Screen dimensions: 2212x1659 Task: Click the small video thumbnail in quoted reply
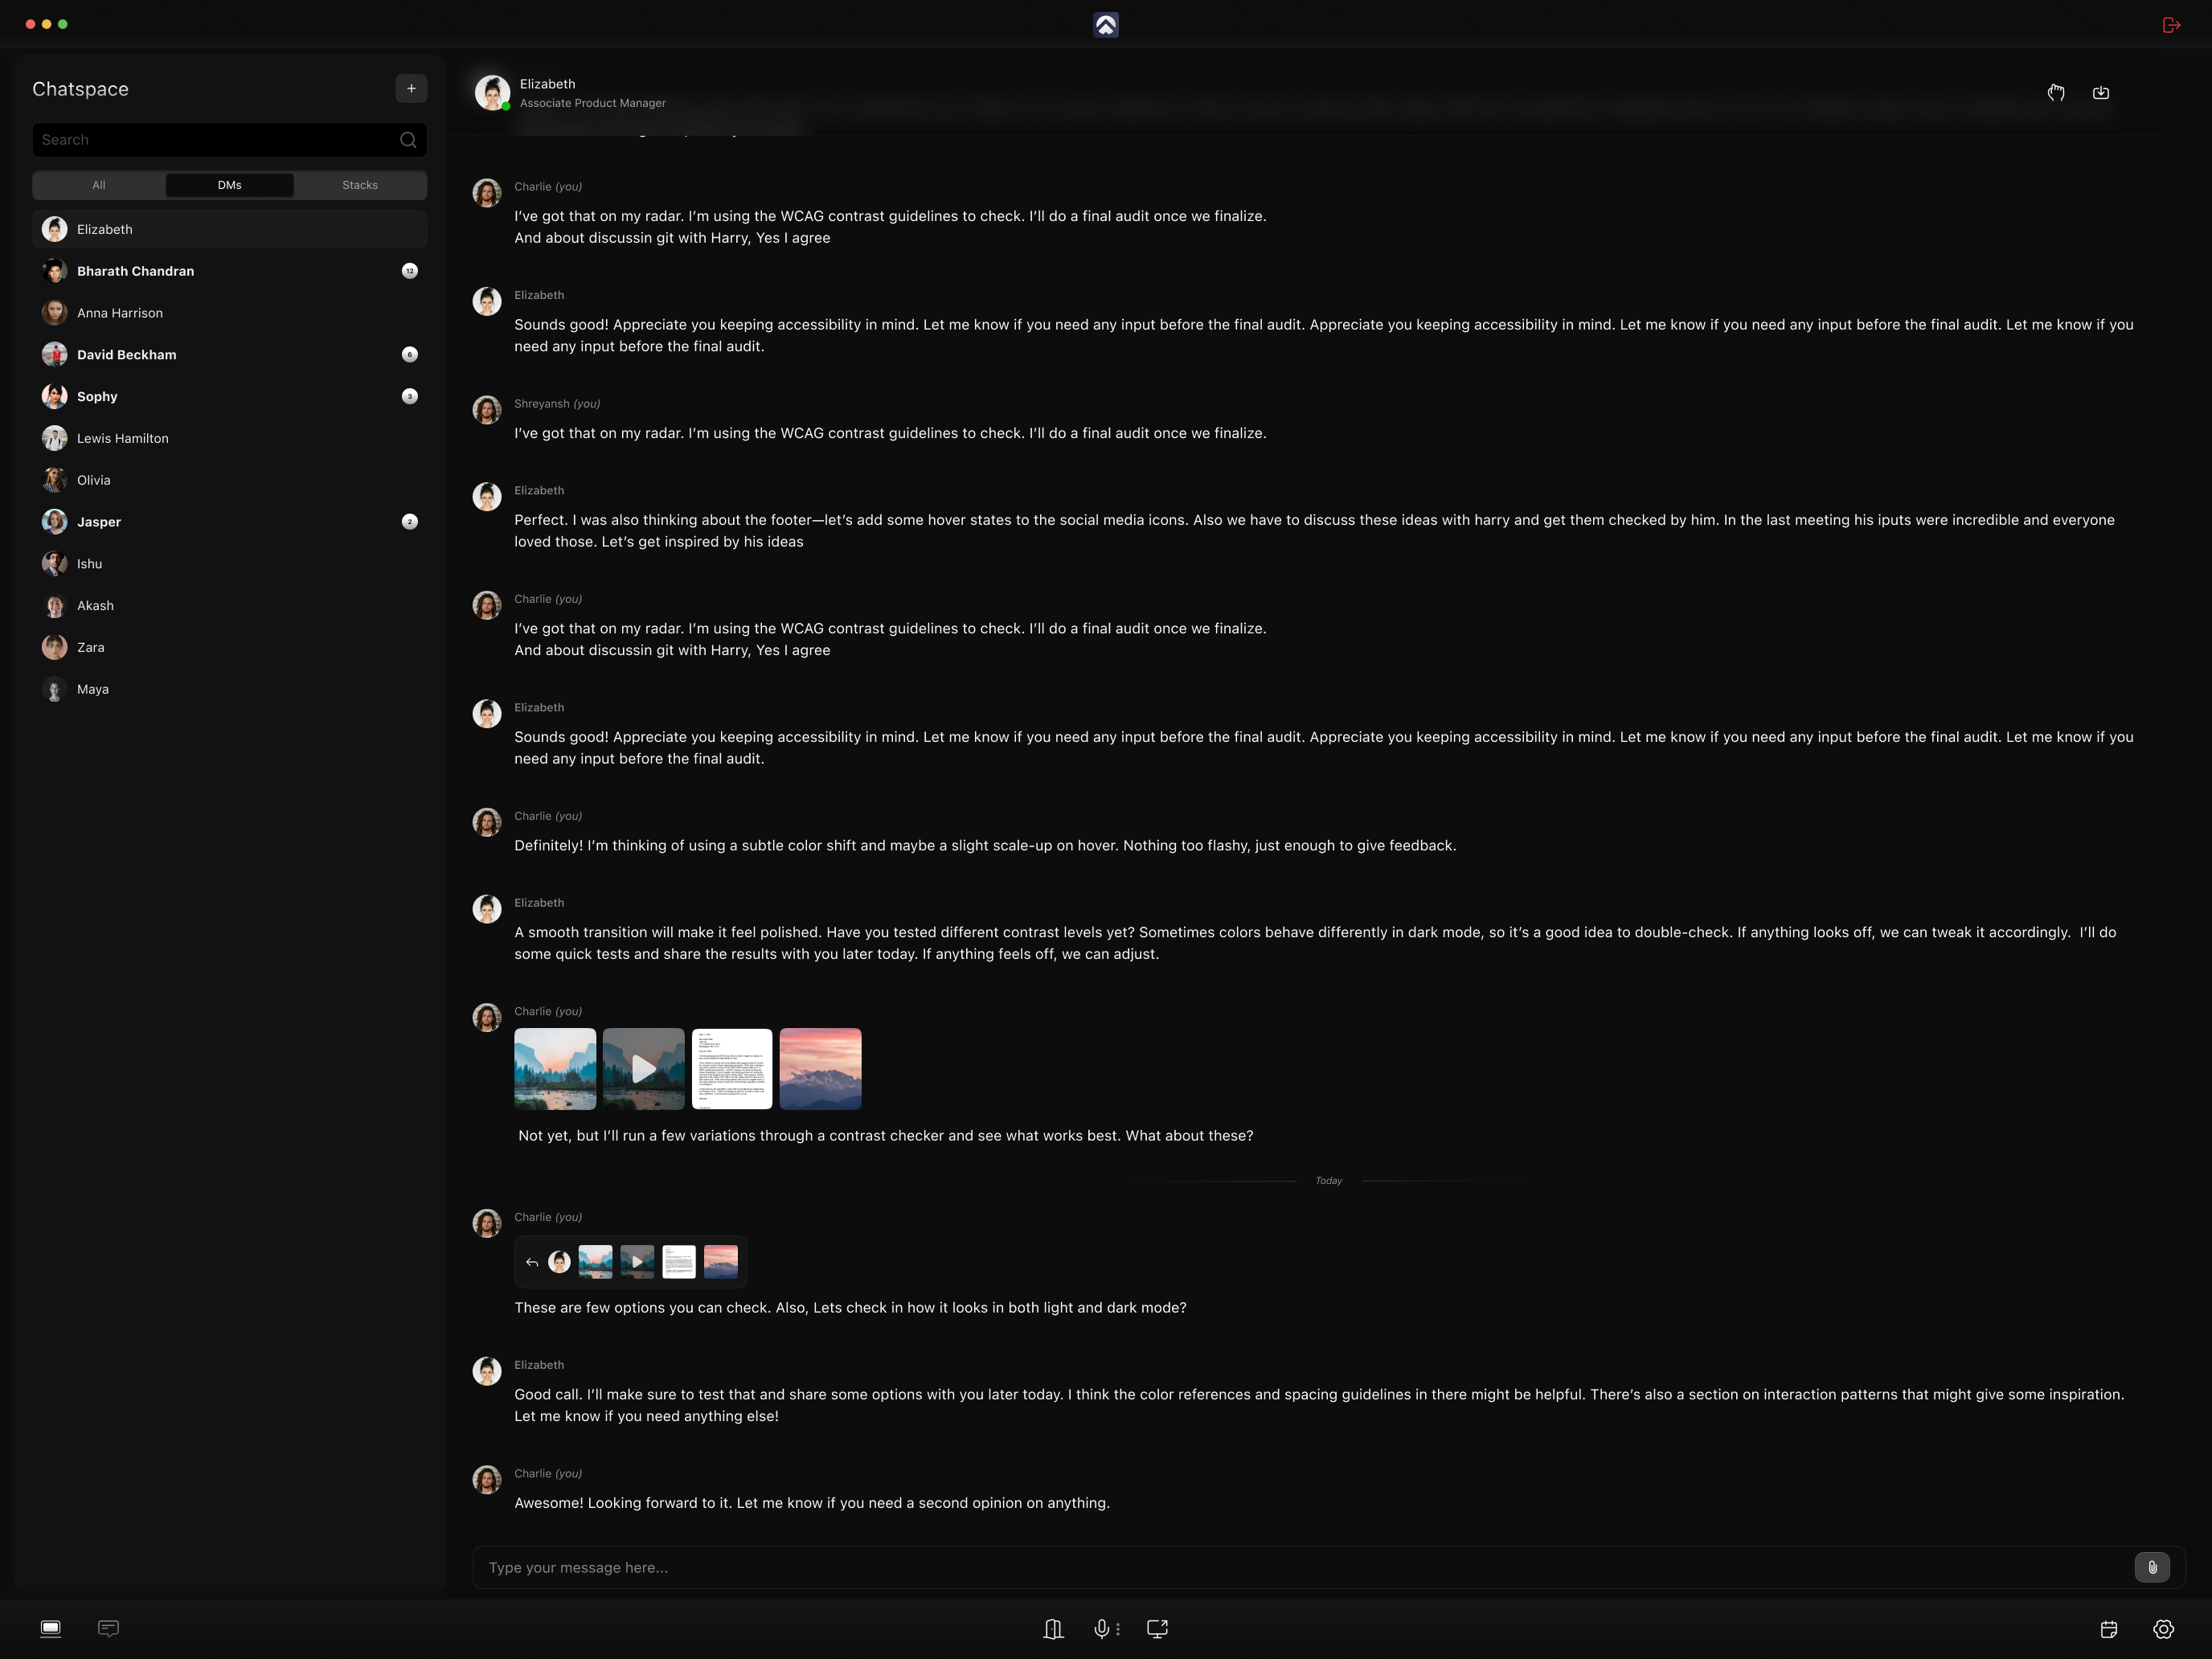tap(637, 1262)
